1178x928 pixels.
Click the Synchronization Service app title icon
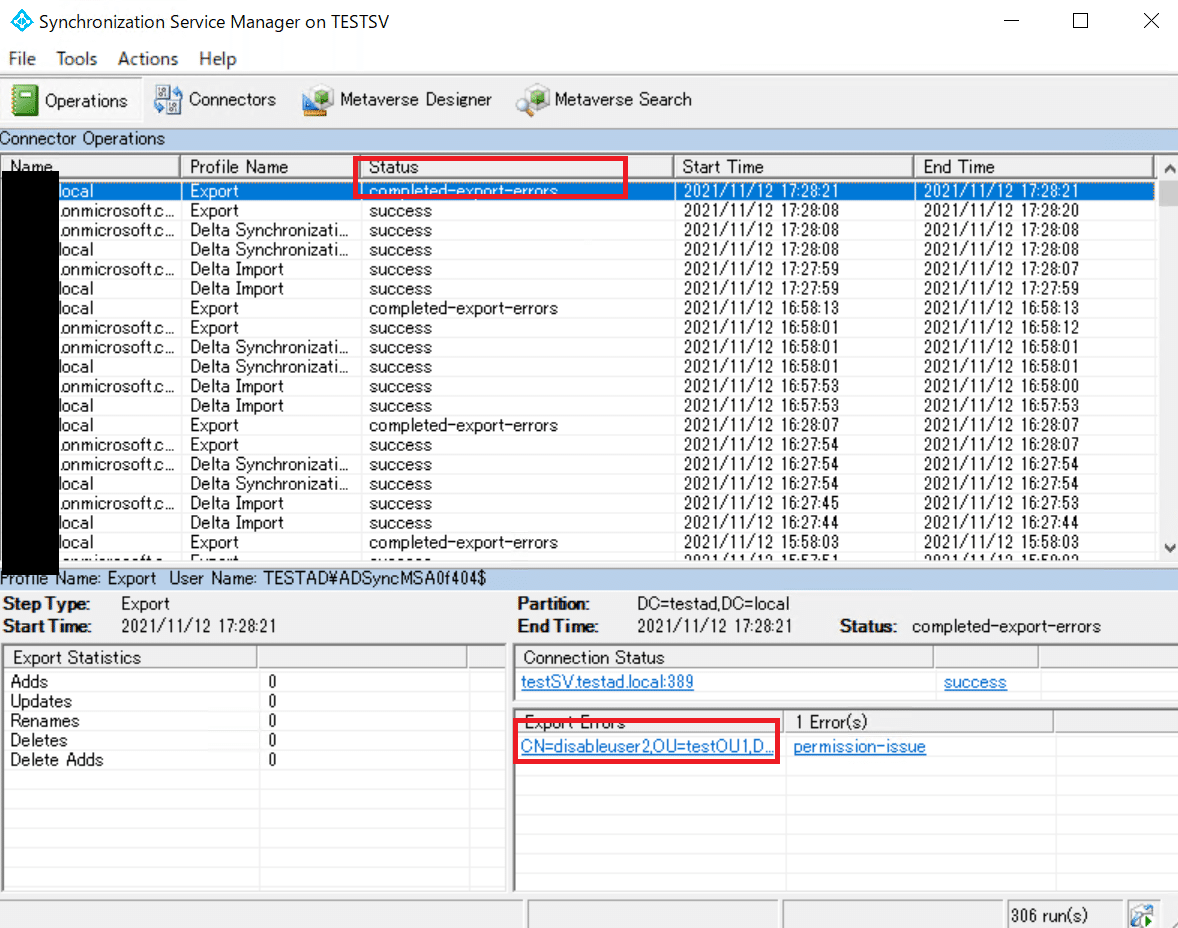pos(21,21)
